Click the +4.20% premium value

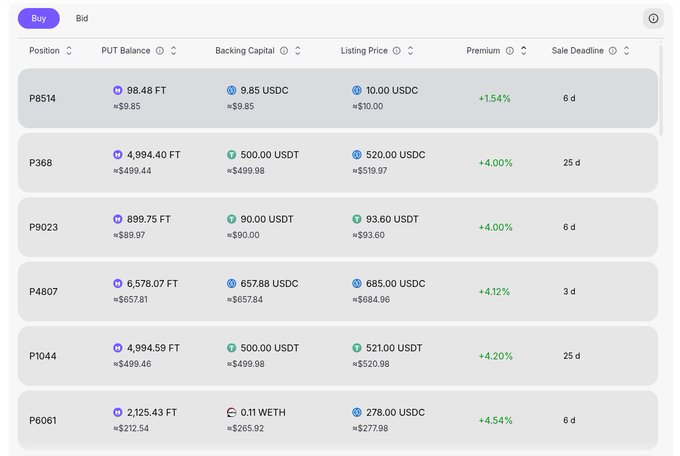495,356
